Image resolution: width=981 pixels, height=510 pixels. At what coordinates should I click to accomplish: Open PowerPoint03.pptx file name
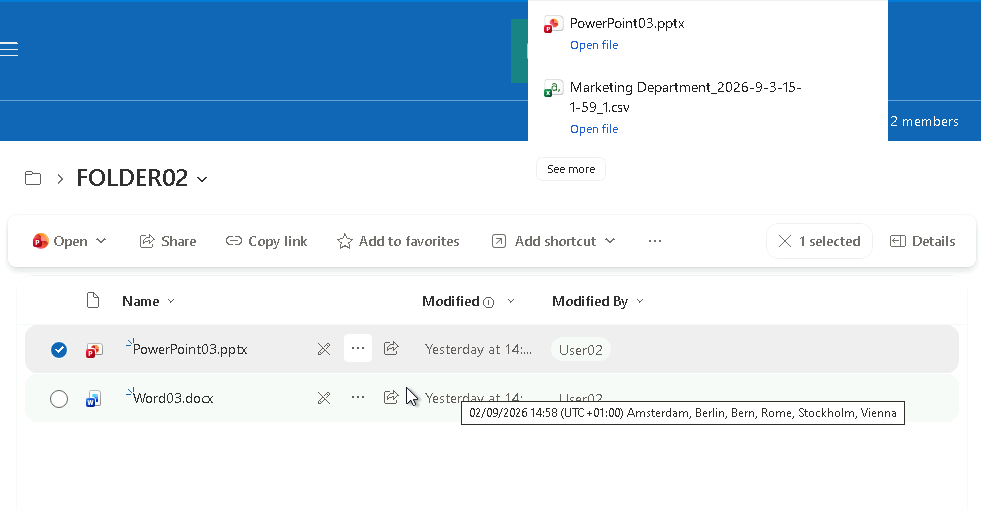190,349
